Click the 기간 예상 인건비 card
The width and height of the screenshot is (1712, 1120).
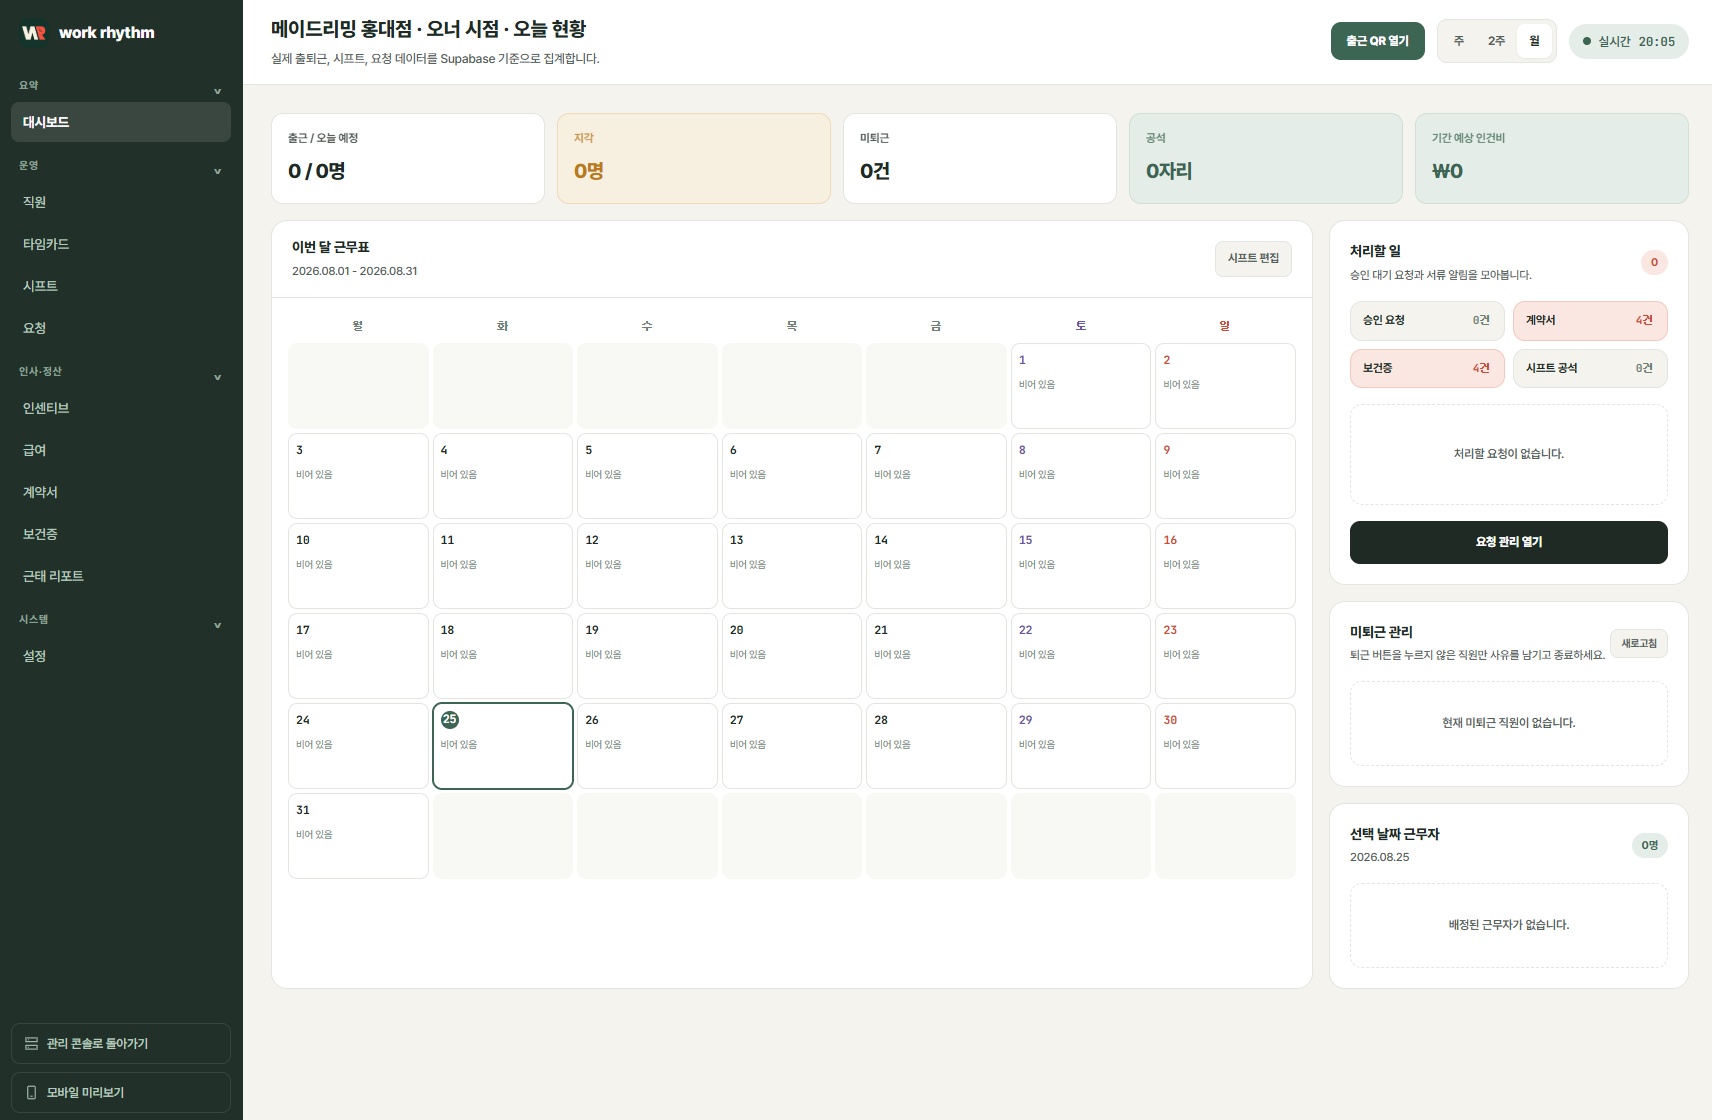coord(1552,158)
